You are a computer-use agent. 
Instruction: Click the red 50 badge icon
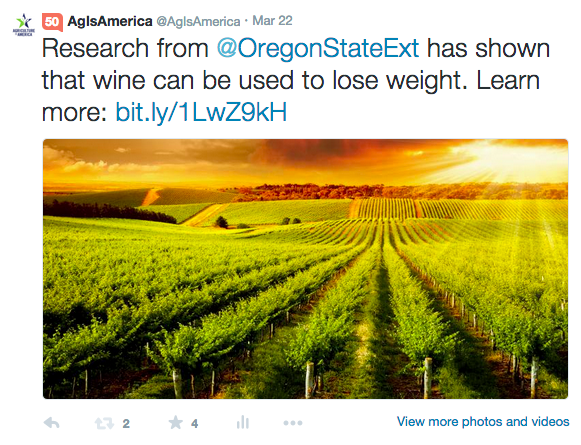pyautogui.click(x=52, y=22)
